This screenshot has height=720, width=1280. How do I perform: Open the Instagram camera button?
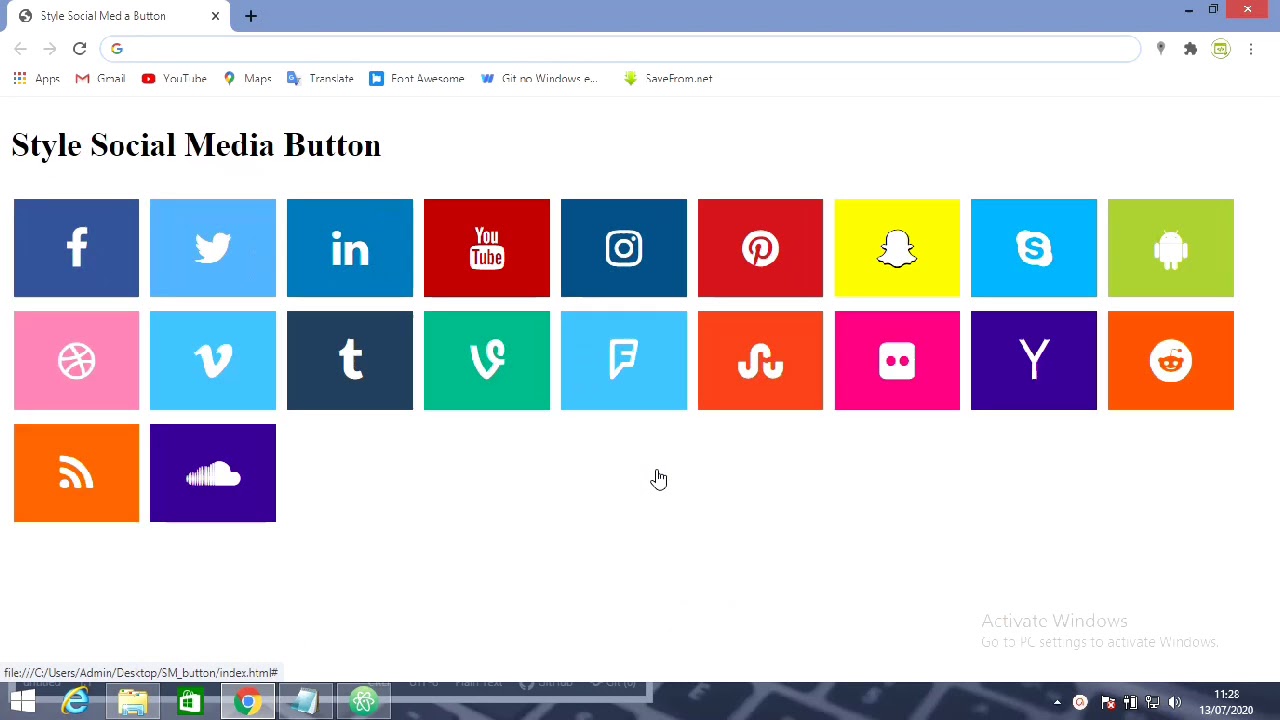tap(624, 248)
